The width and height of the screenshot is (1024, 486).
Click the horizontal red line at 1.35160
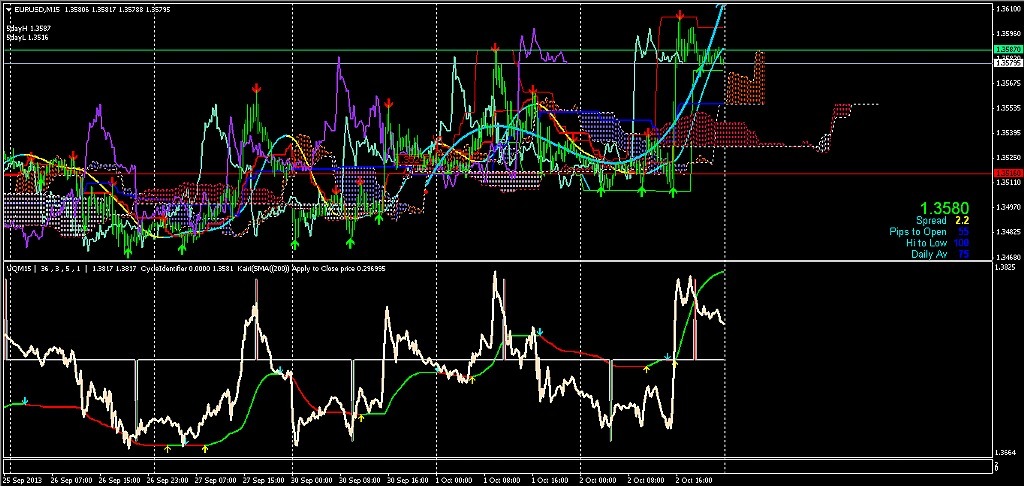click(x=496, y=173)
